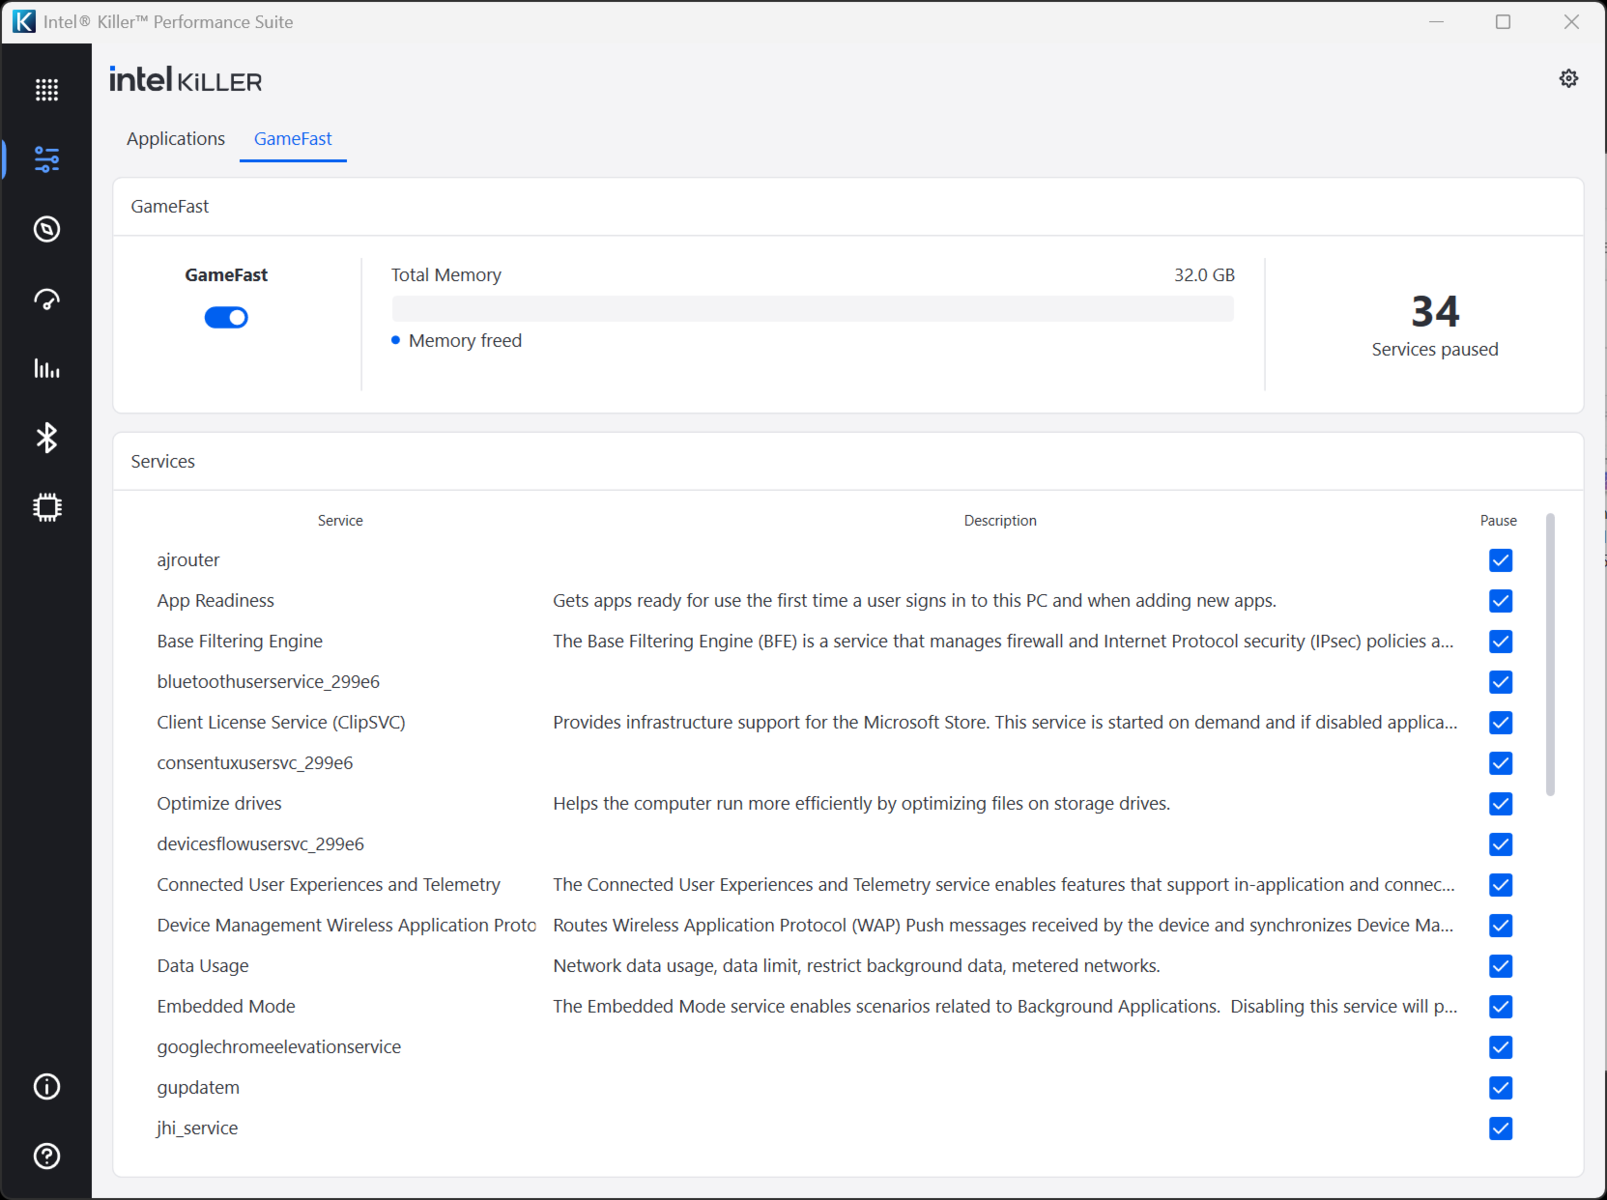The width and height of the screenshot is (1607, 1200).
Task: Open the help question mark icon
Action: [47, 1156]
